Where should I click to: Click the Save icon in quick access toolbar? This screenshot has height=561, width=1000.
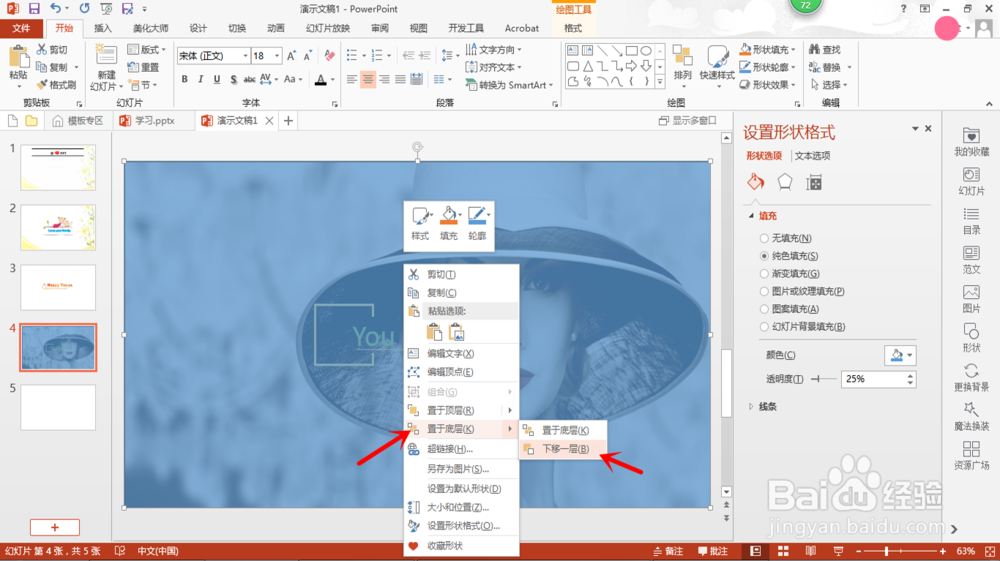click(x=34, y=8)
